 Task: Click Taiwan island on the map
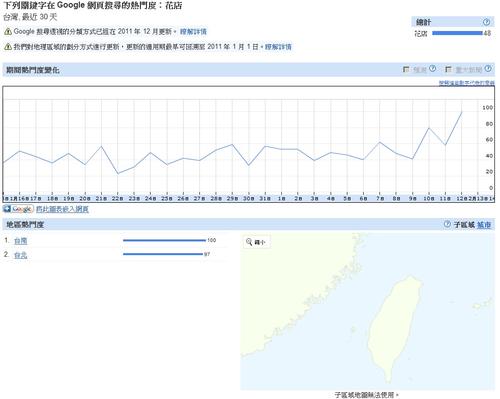pos(393,327)
